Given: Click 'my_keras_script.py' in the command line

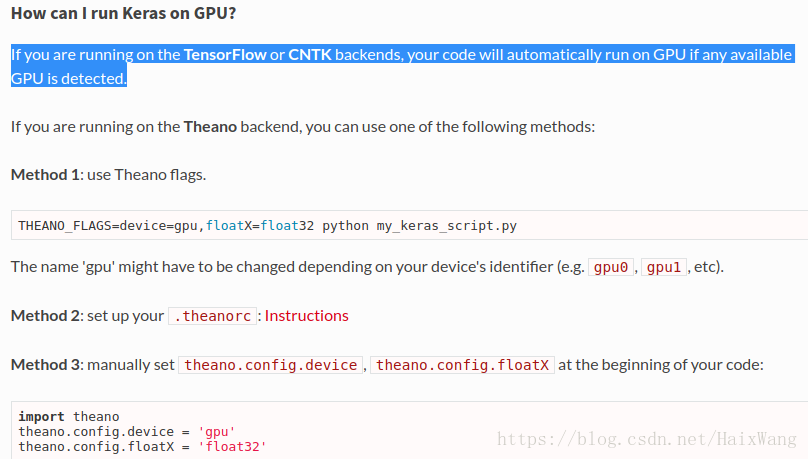Looking at the screenshot, I should (446, 226).
